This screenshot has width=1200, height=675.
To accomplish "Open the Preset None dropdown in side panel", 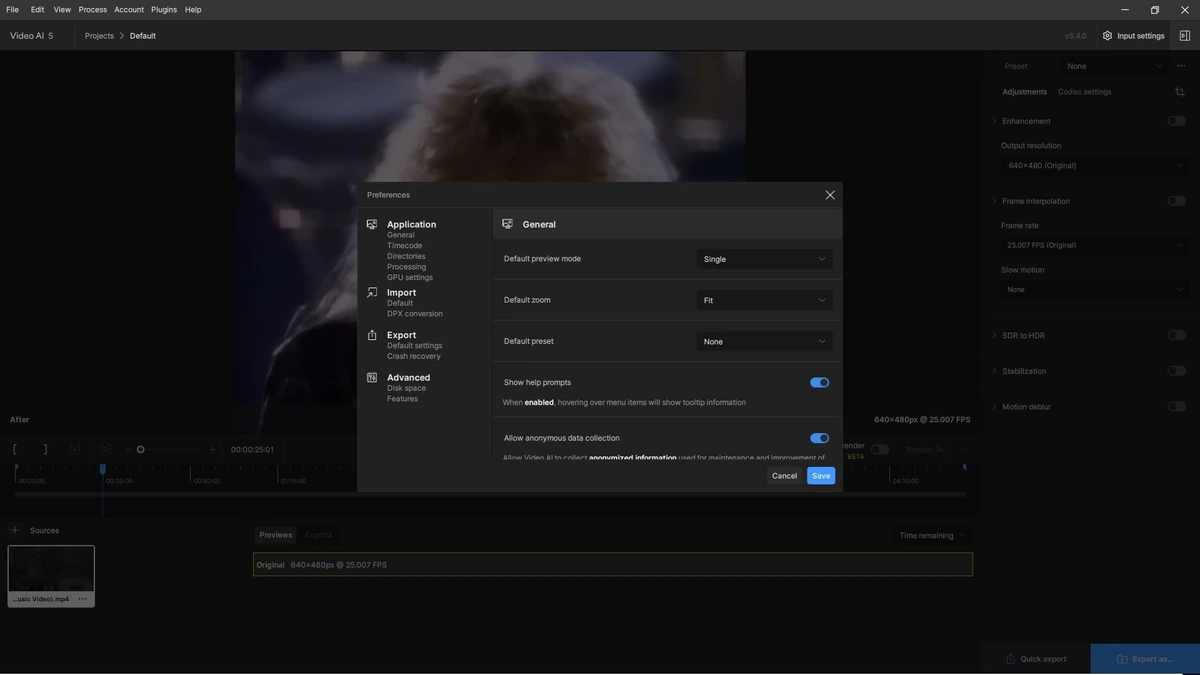I will tap(1114, 66).
